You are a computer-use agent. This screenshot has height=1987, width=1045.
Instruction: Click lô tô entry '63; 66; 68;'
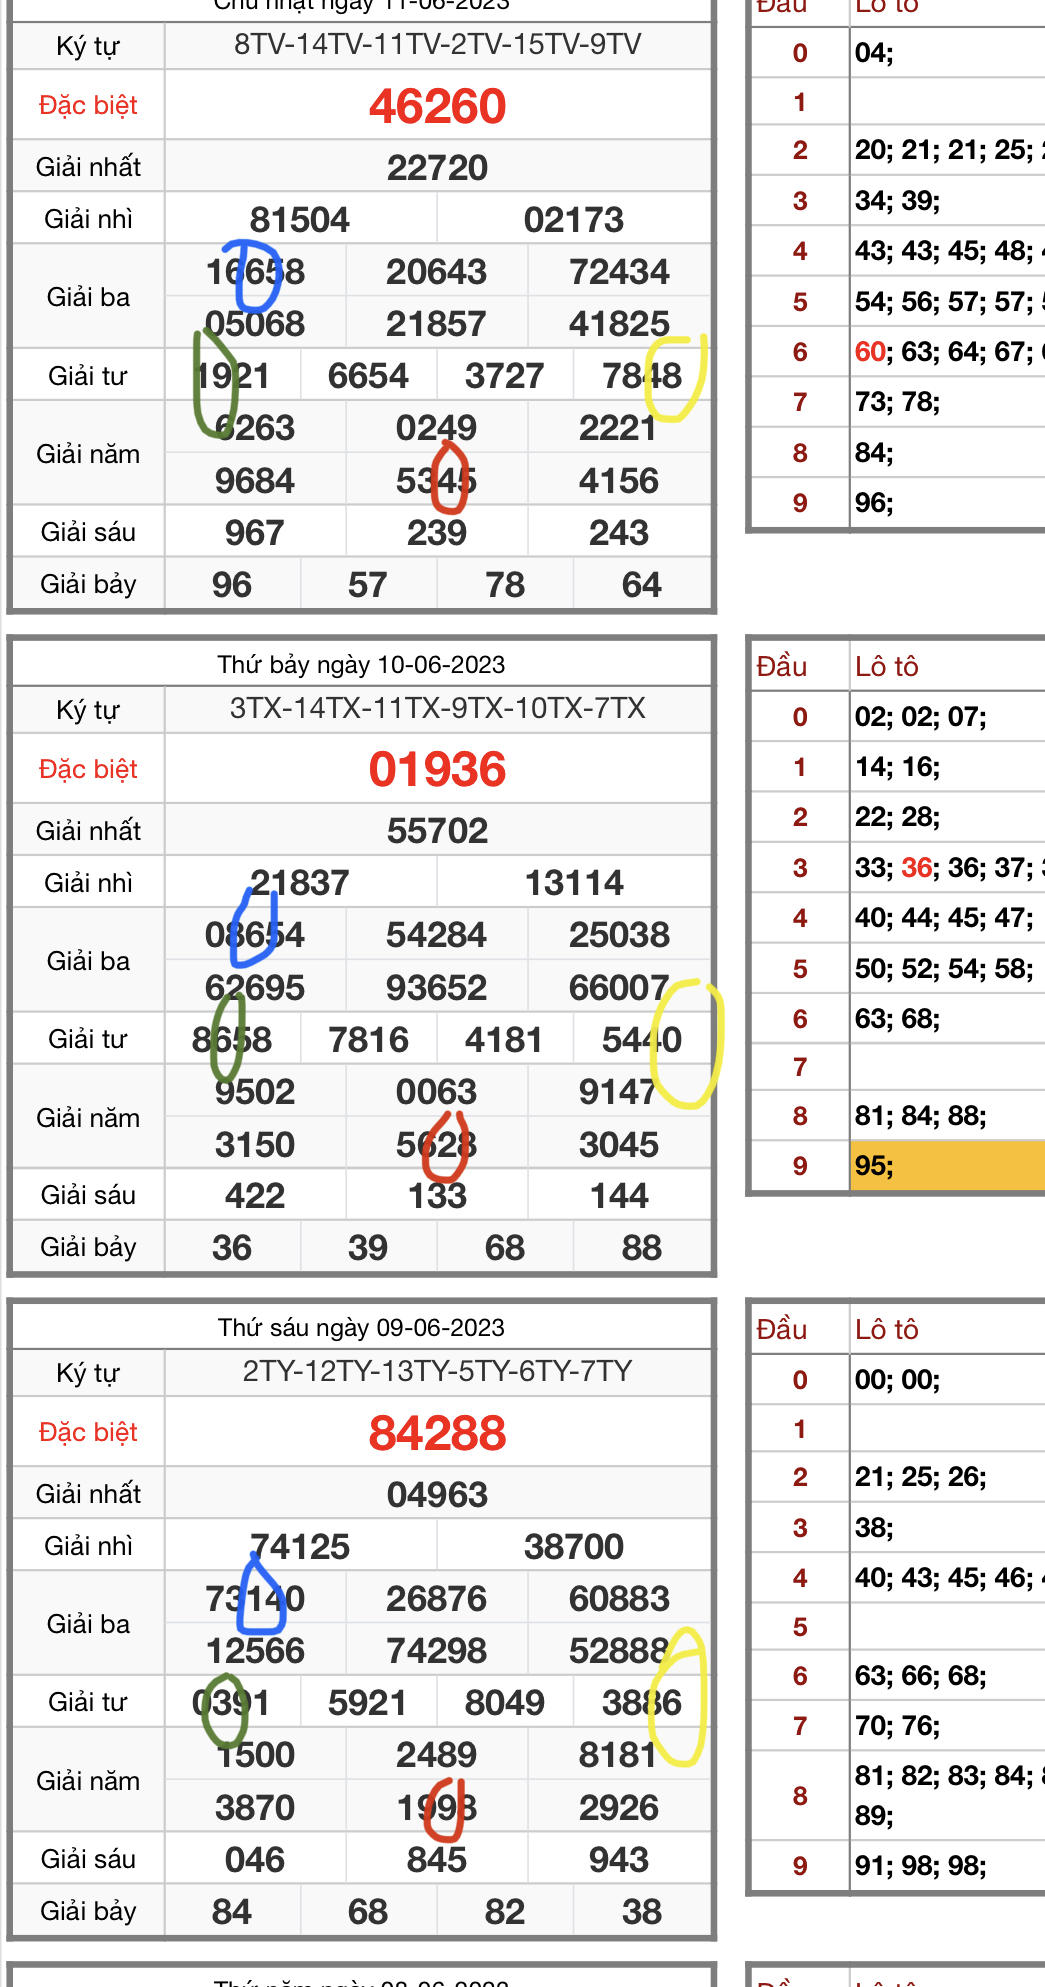[920, 1676]
